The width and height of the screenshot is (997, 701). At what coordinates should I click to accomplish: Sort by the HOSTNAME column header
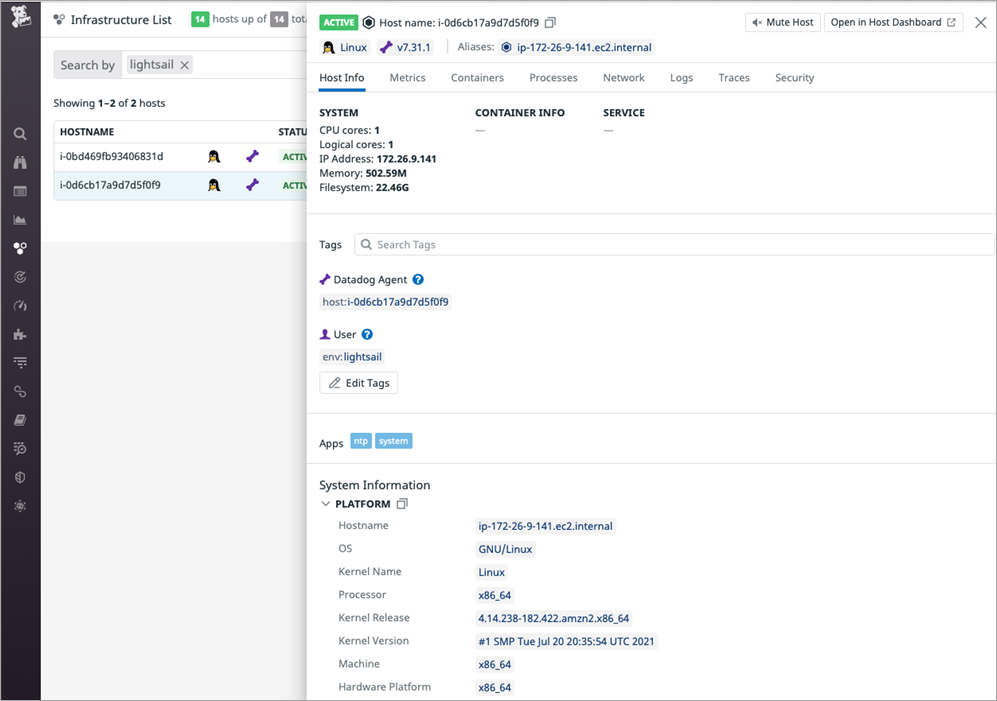point(87,132)
